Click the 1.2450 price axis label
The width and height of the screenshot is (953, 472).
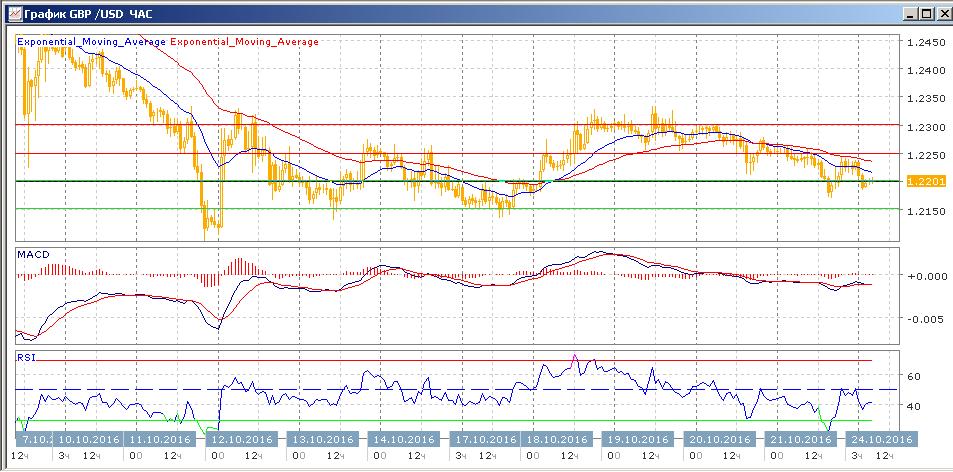coord(924,43)
